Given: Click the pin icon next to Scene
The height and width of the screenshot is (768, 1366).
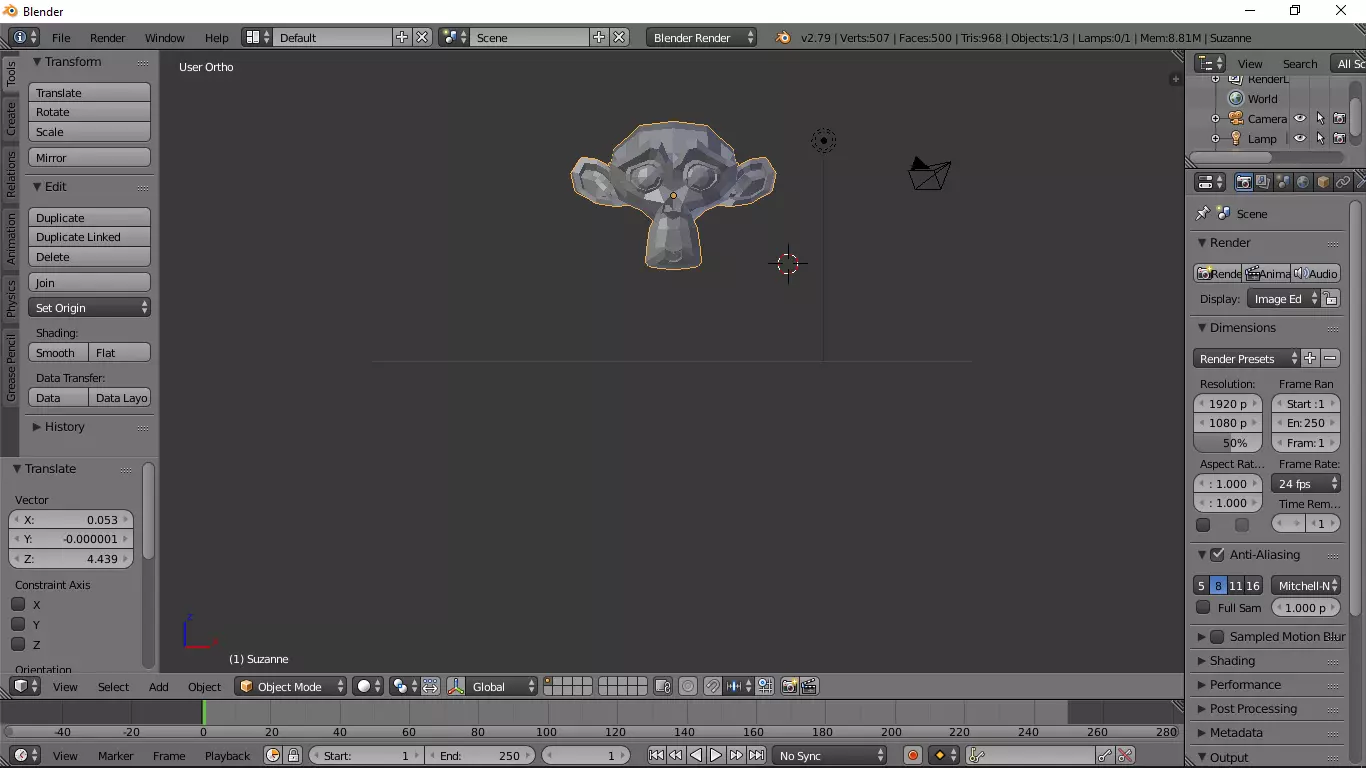Looking at the screenshot, I should point(1203,213).
